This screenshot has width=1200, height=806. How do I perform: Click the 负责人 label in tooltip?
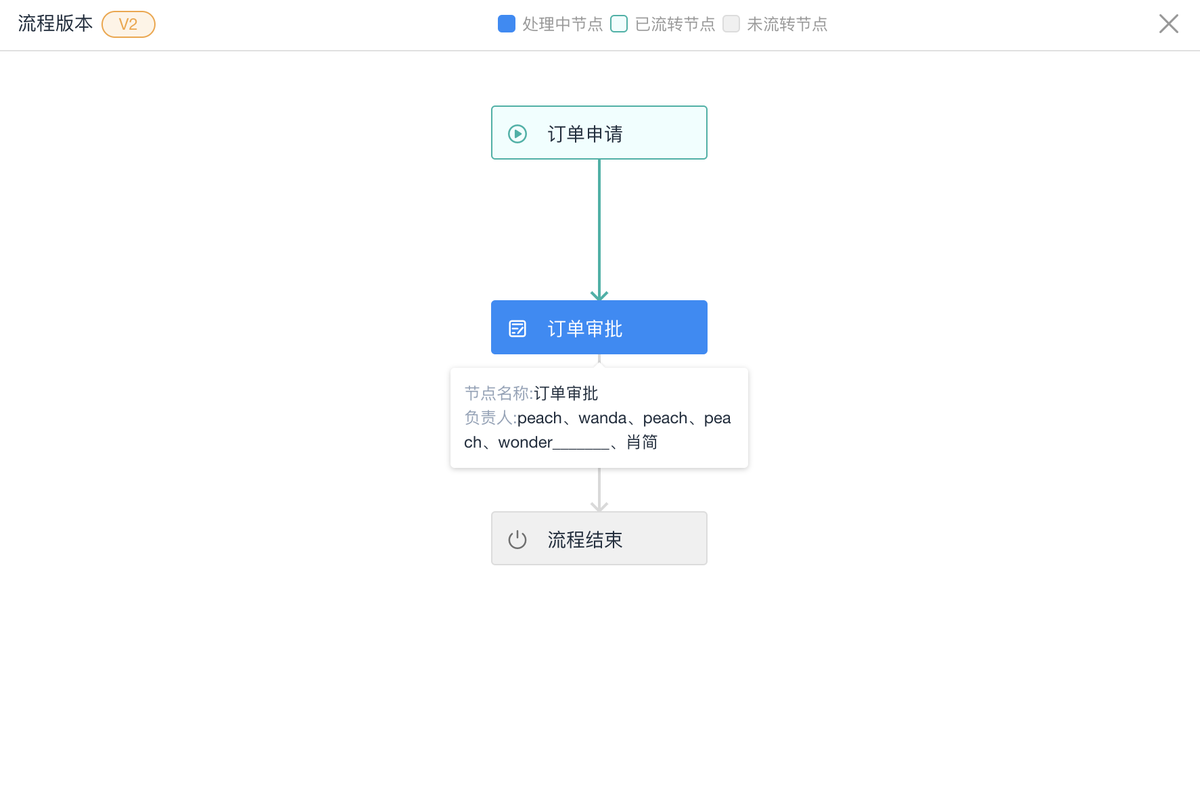490,418
